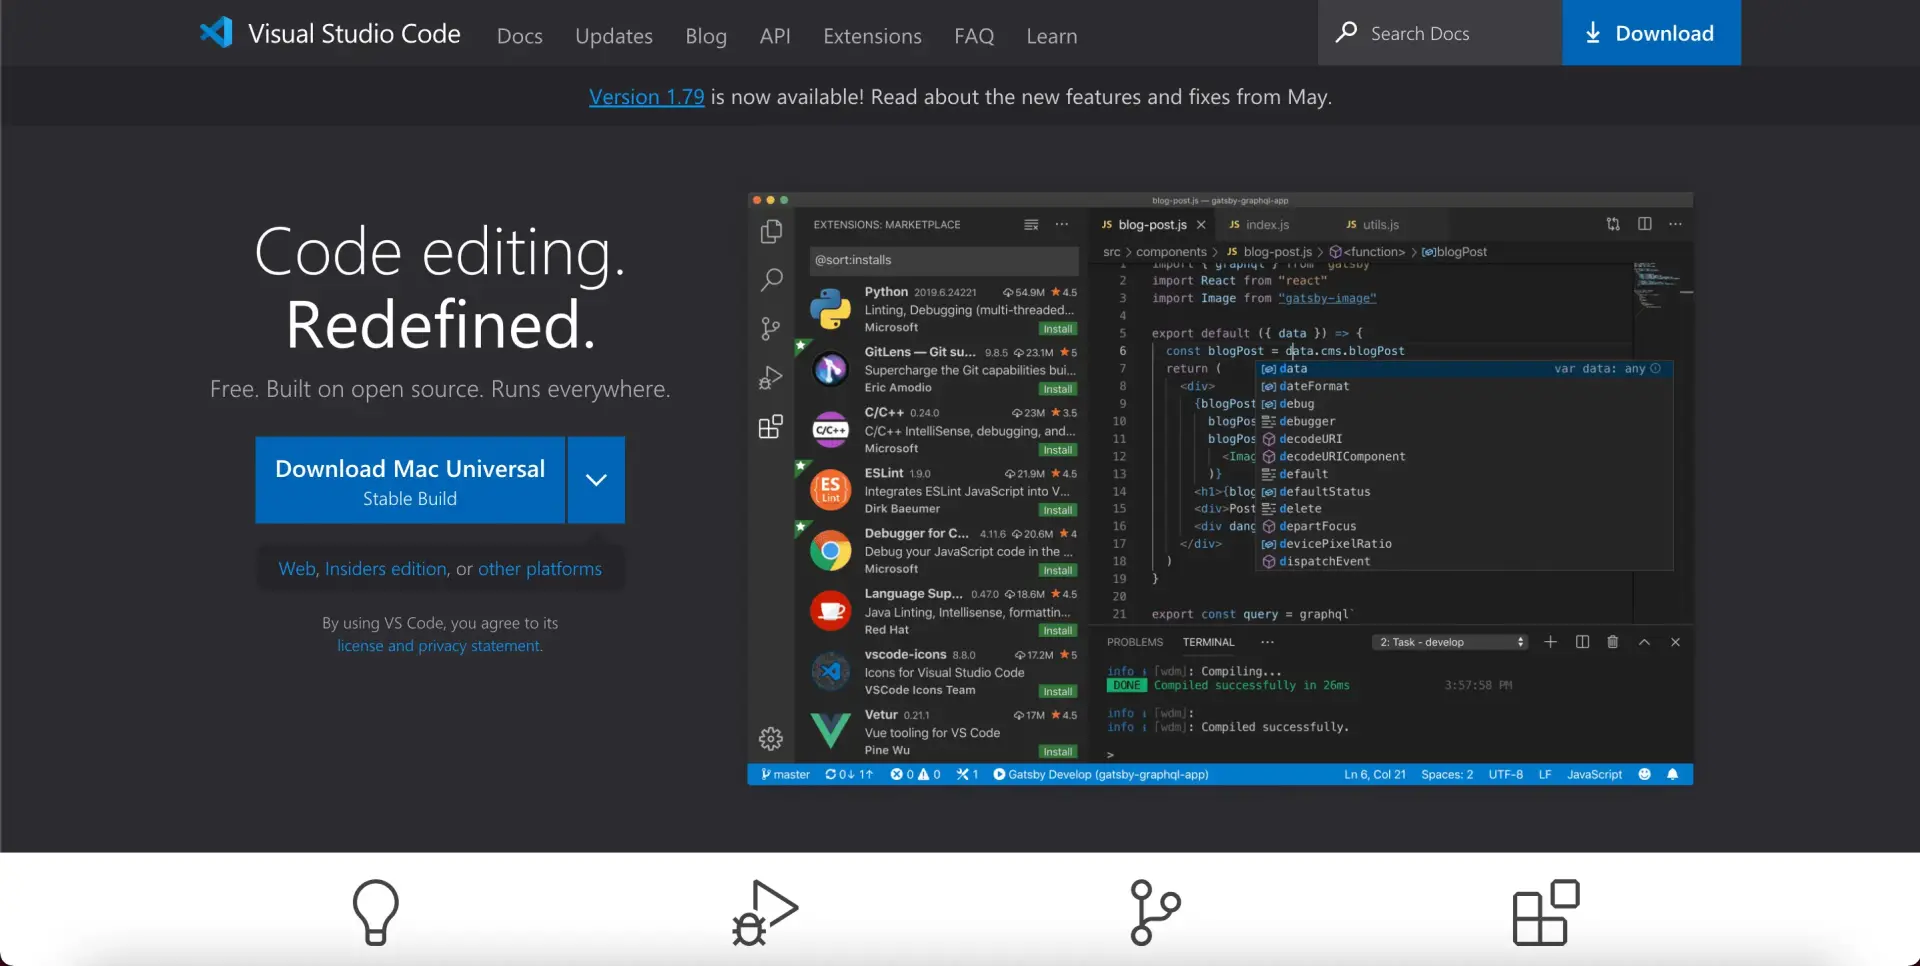Click the Extensions icon in activity bar
The width and height of the screenshot is (1920, 966).
pos(771,427)
